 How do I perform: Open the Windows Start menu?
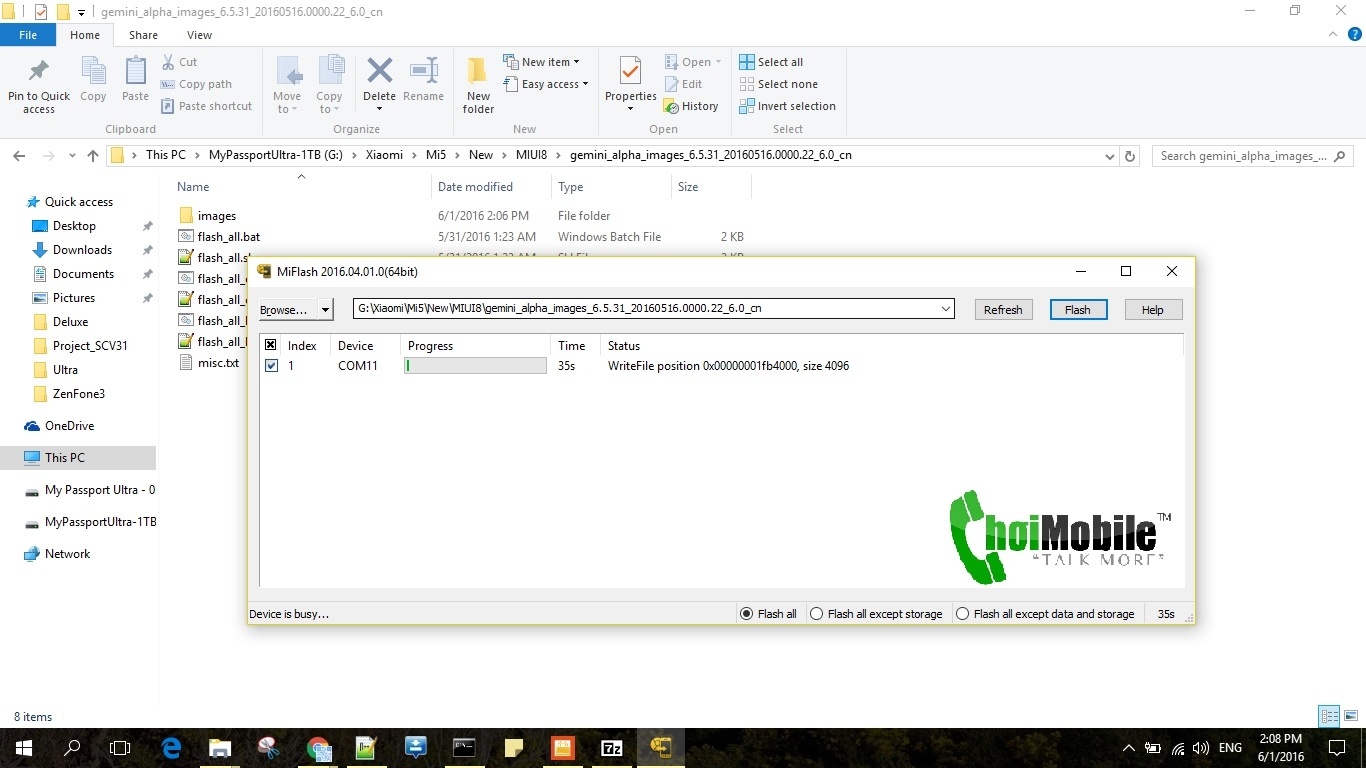point(24,747)
